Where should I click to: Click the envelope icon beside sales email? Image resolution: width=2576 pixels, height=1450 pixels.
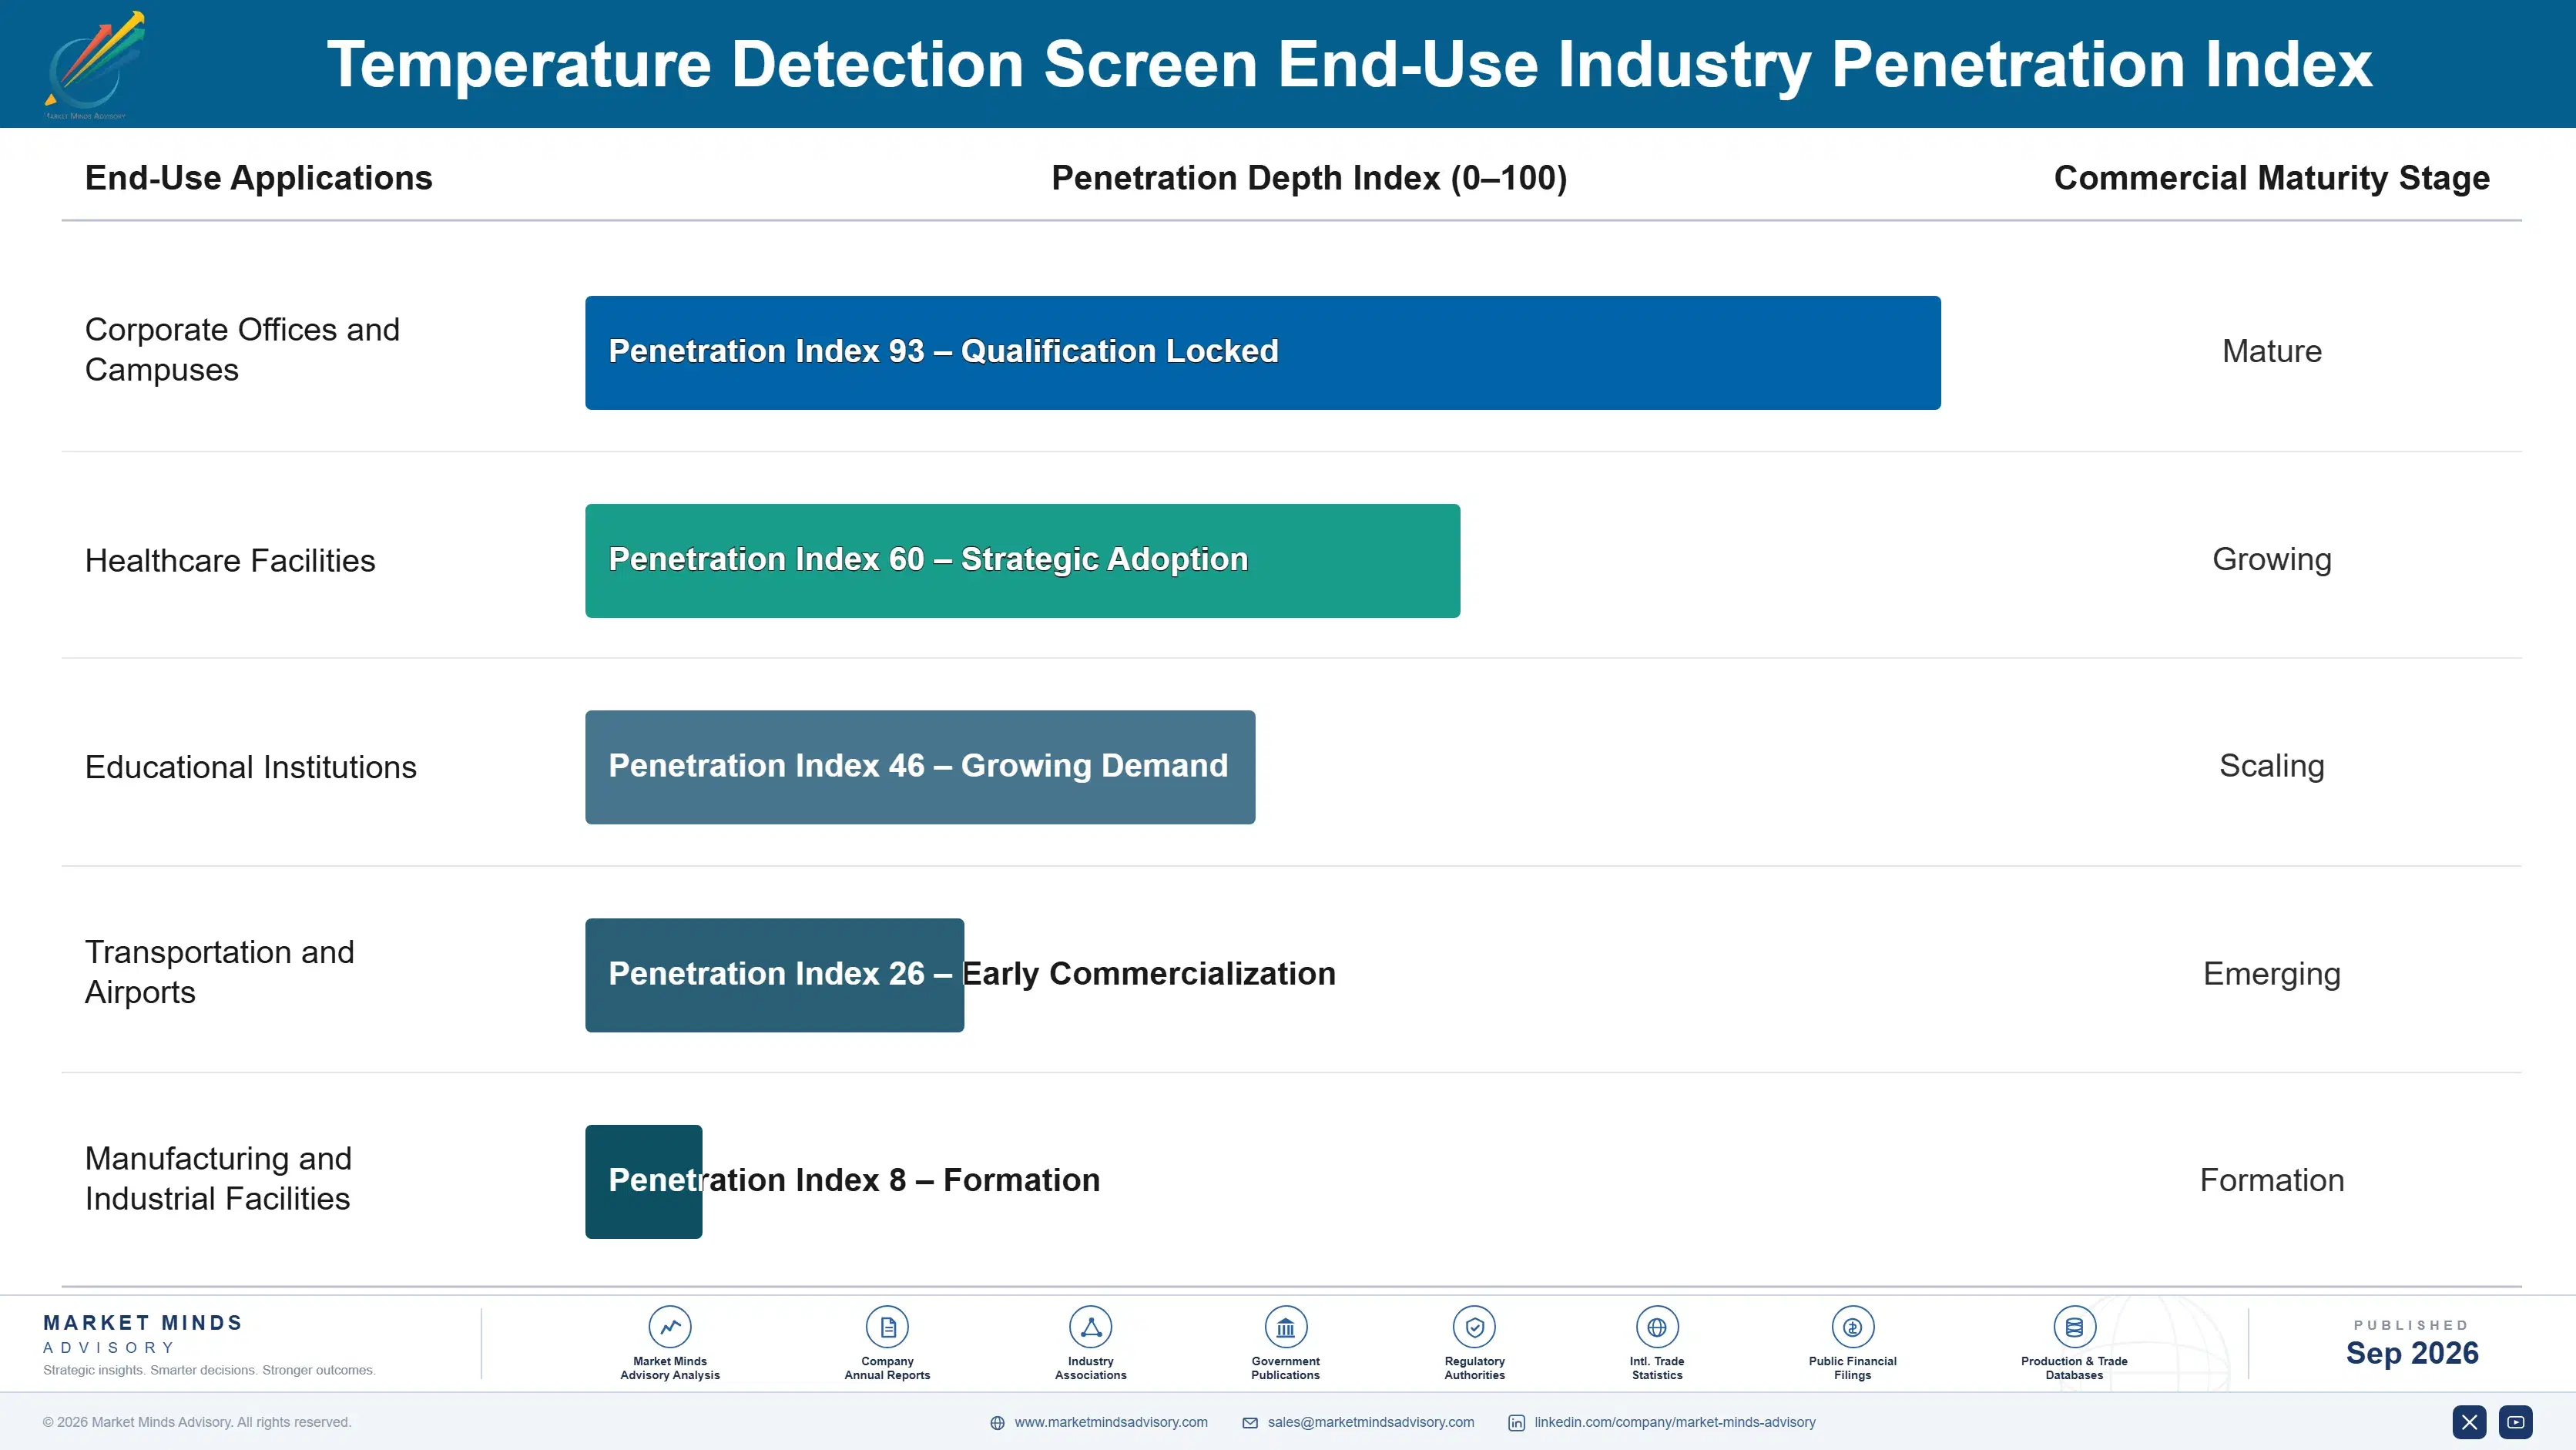click(1250, 1423)
